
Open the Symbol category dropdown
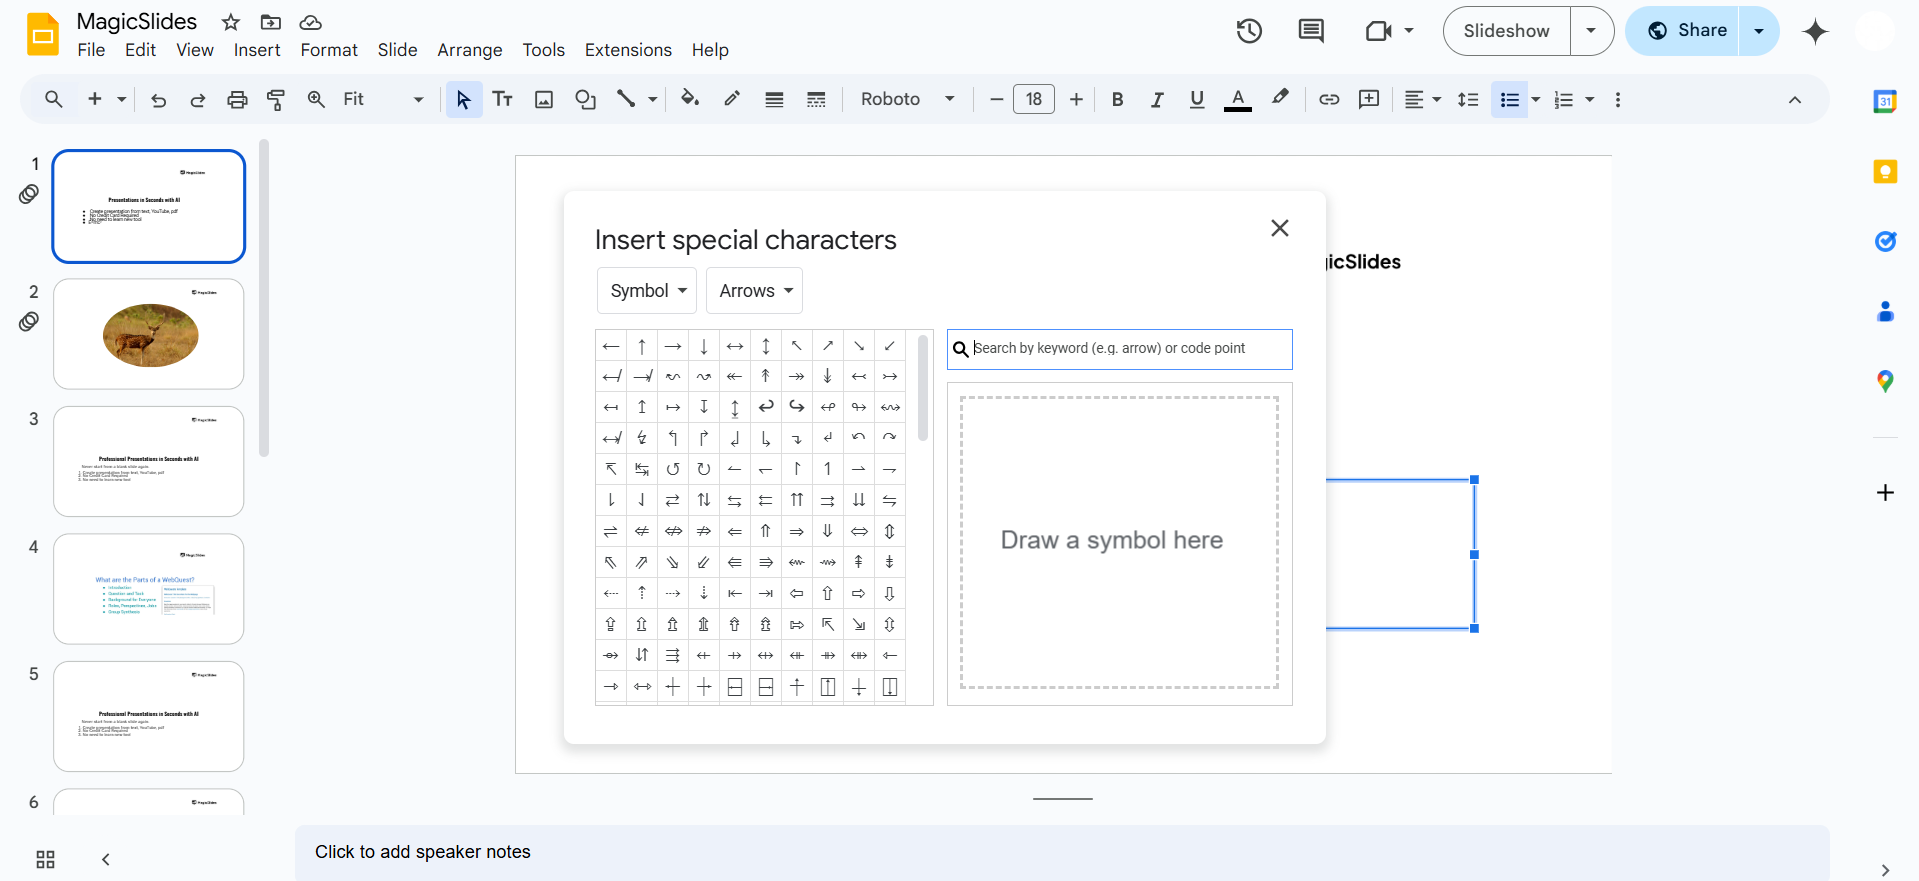click(x=648, y=291)
